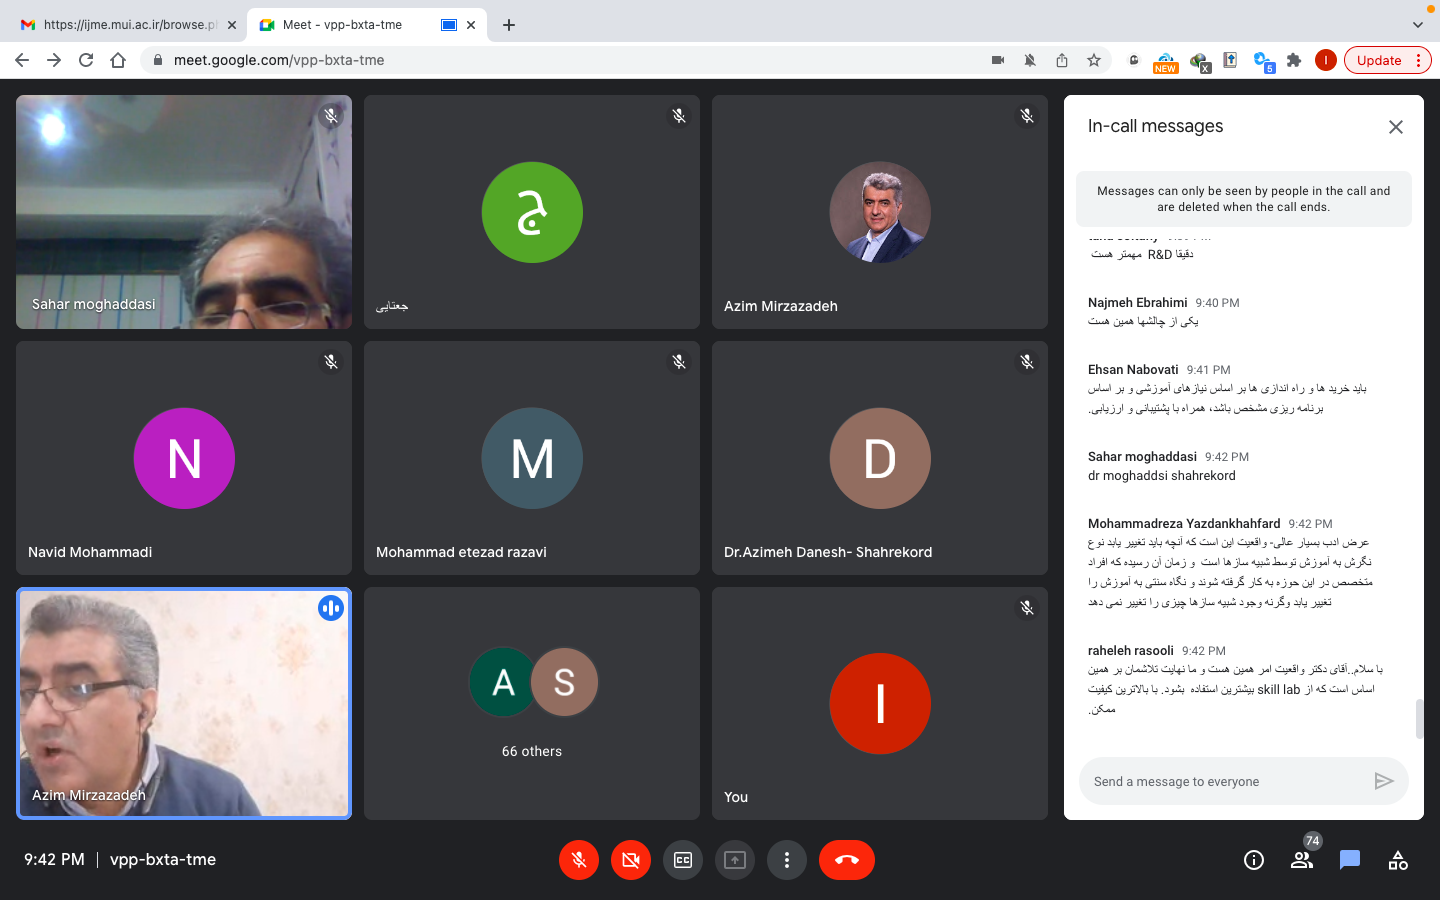Toggle the chat panel button
This screenshot has width=1440, height=900.
coord(1350,860)
